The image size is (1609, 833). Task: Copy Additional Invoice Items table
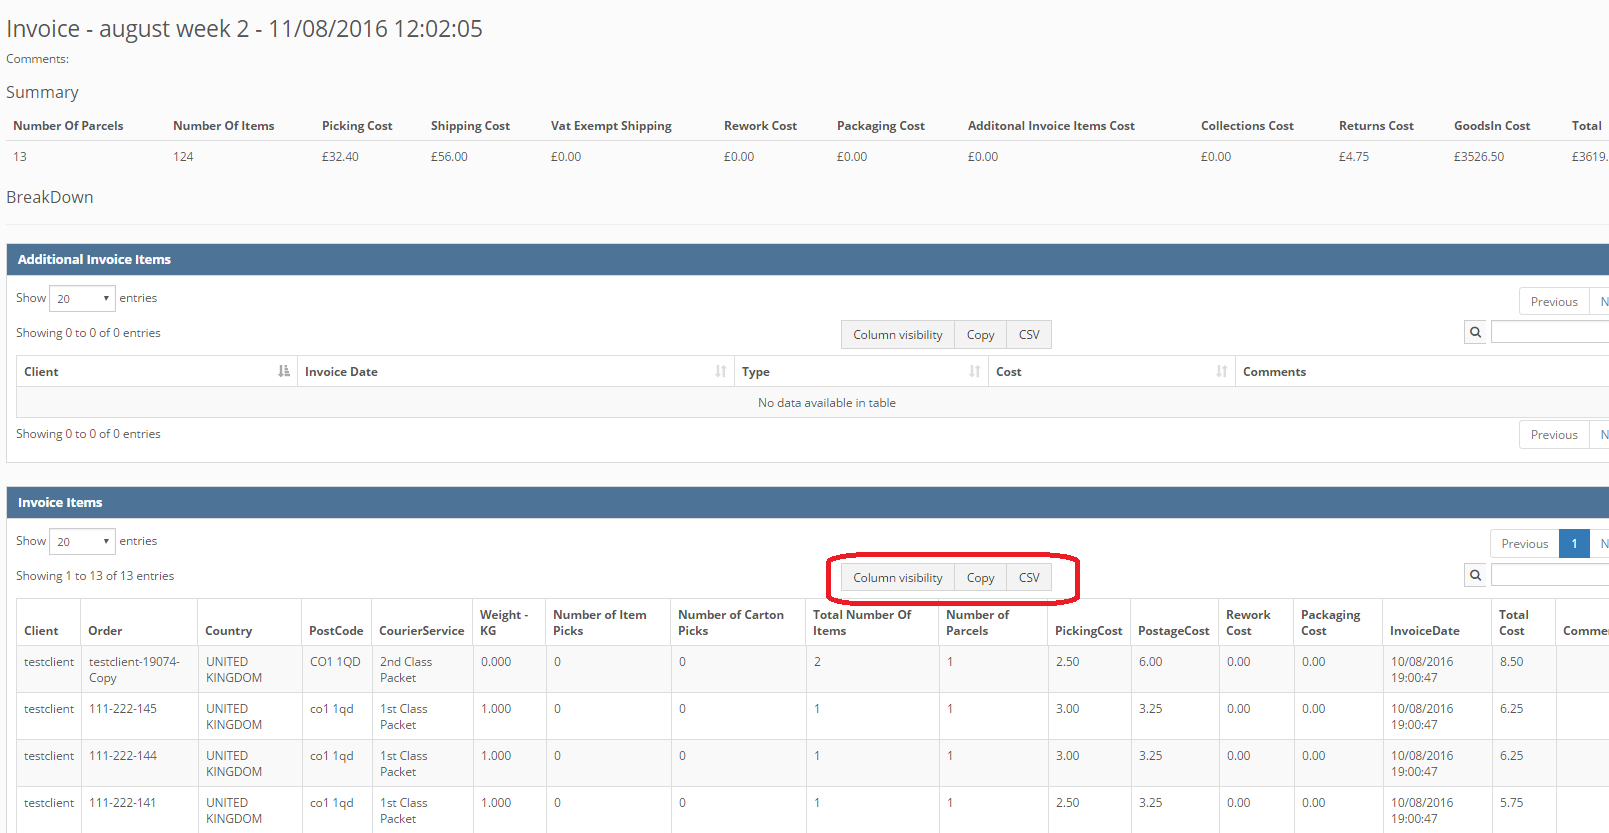pos(980,335)
